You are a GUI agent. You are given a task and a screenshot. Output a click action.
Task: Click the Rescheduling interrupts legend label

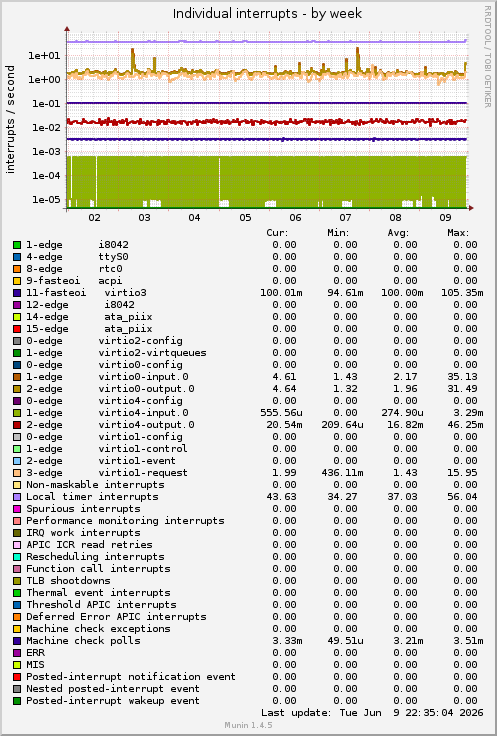pos(95,557)
